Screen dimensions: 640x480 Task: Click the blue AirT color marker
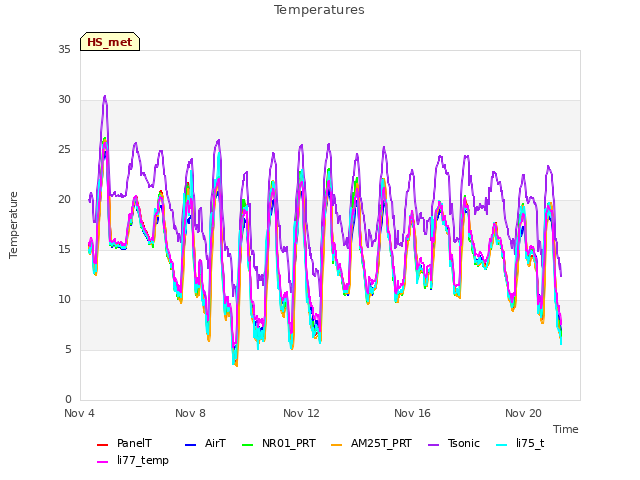point(191,444)
